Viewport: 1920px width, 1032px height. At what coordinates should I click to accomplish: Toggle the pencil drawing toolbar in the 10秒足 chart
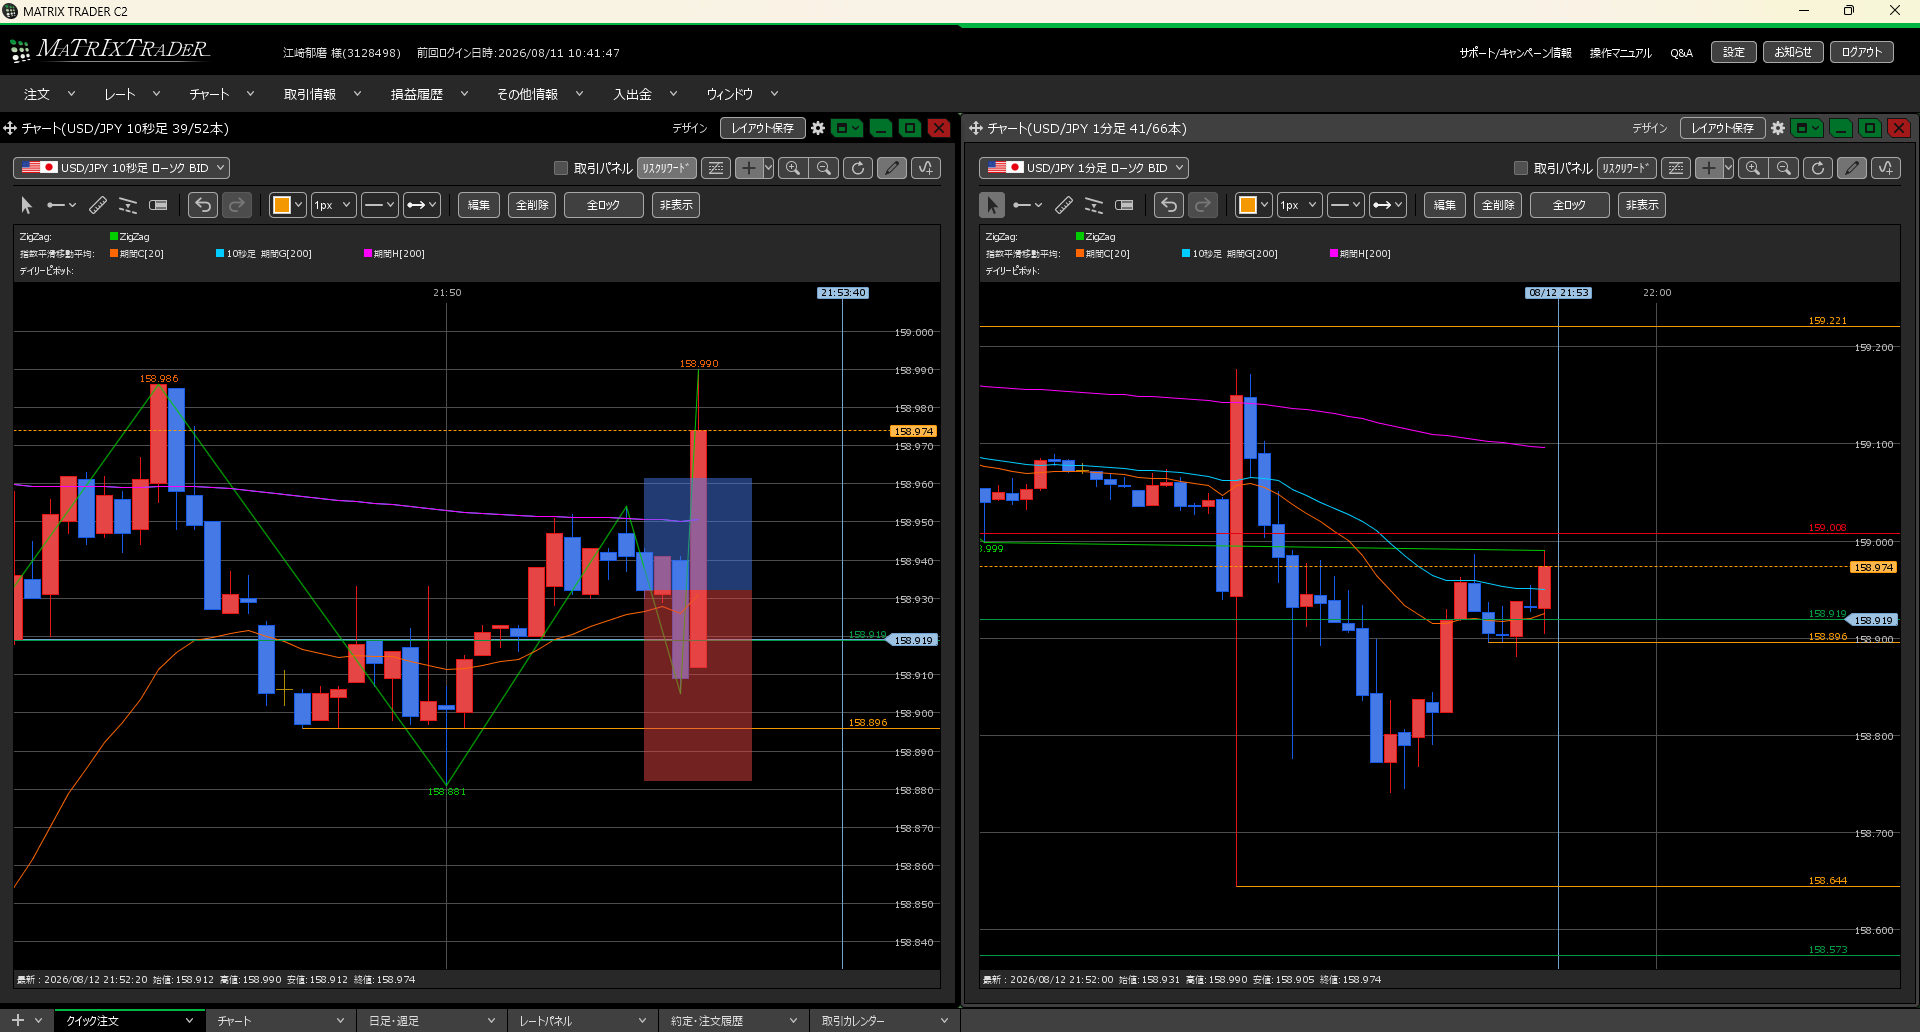(892, 168)
